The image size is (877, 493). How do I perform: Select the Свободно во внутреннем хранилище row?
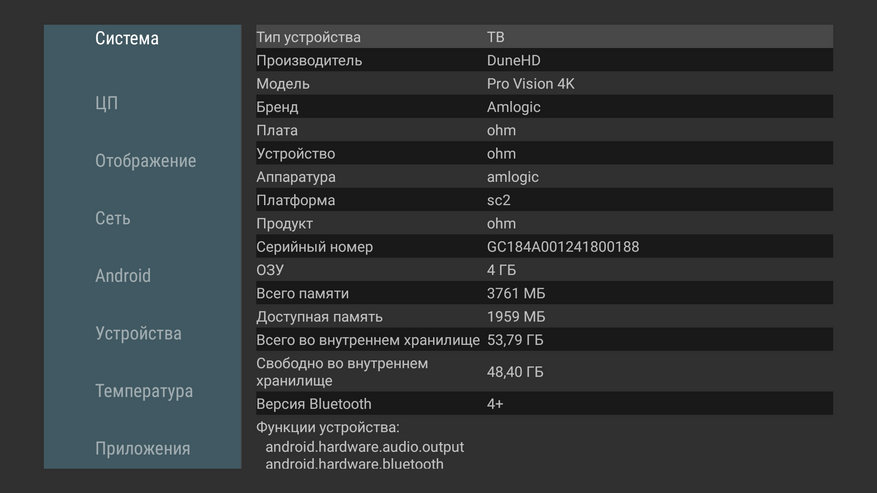click(544, 372)
